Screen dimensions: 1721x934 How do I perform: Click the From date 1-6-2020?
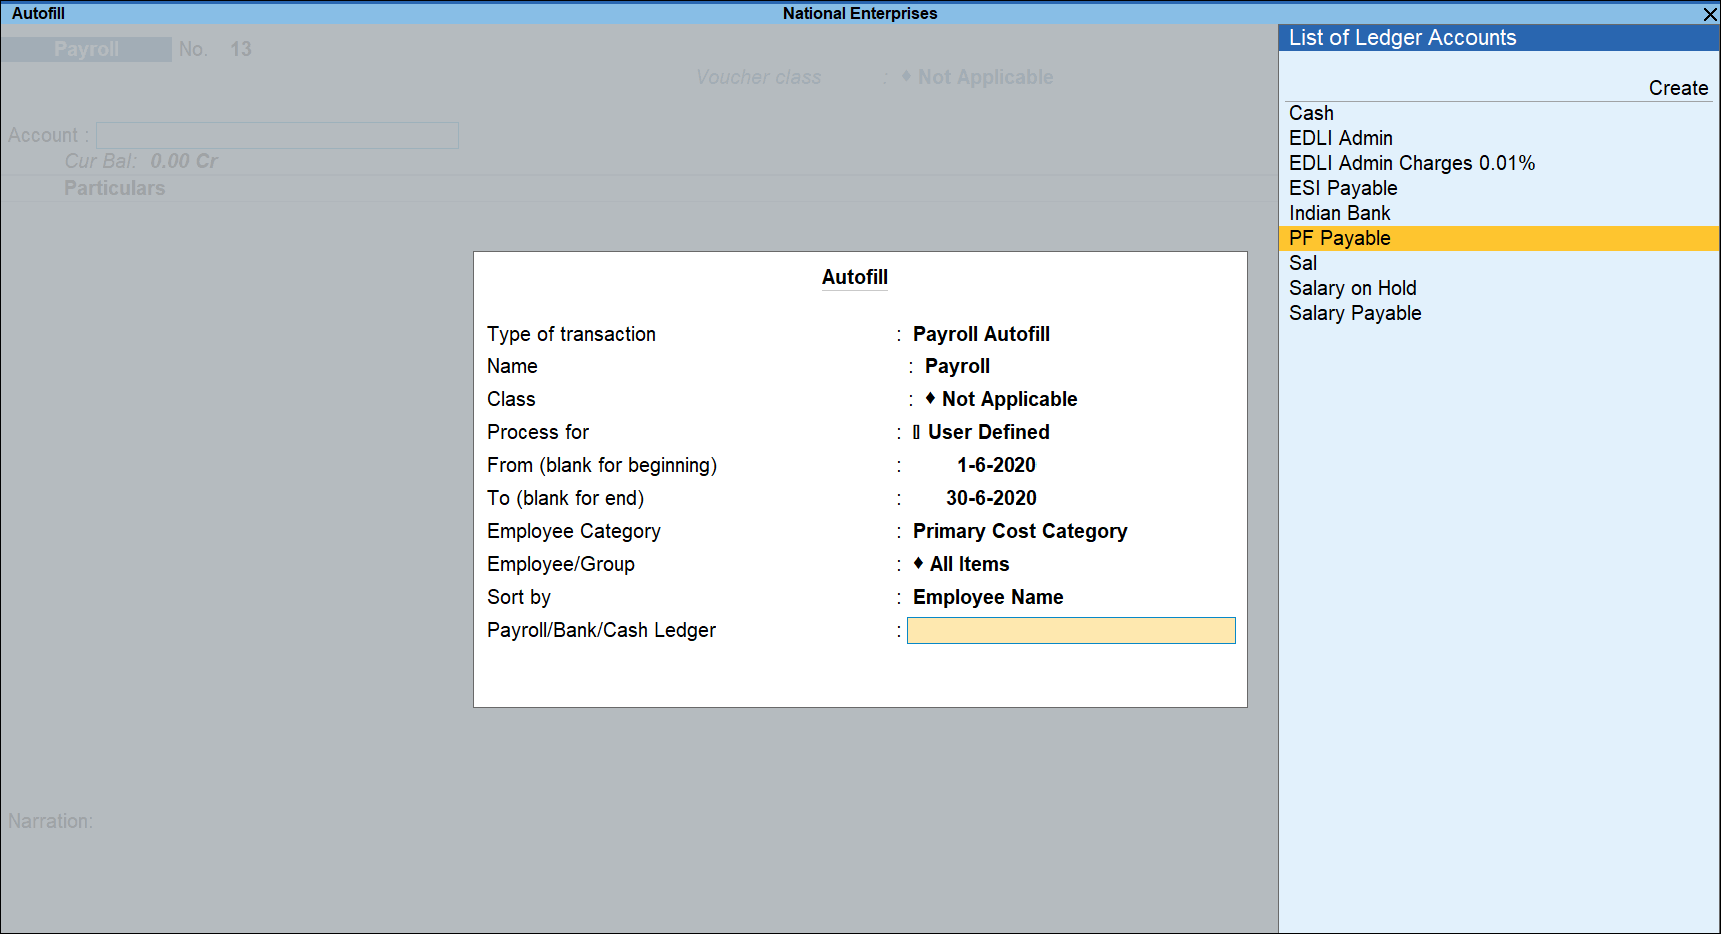[996, 465]
